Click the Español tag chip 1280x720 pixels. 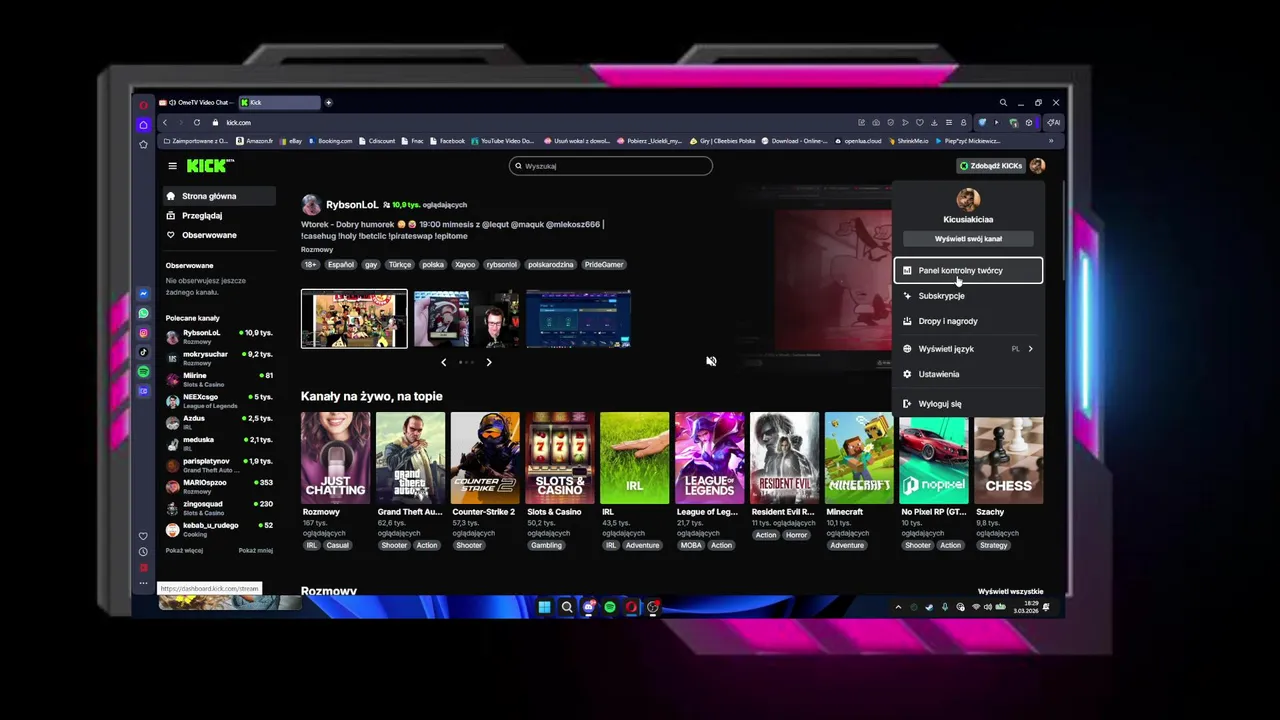coord(341,265)
